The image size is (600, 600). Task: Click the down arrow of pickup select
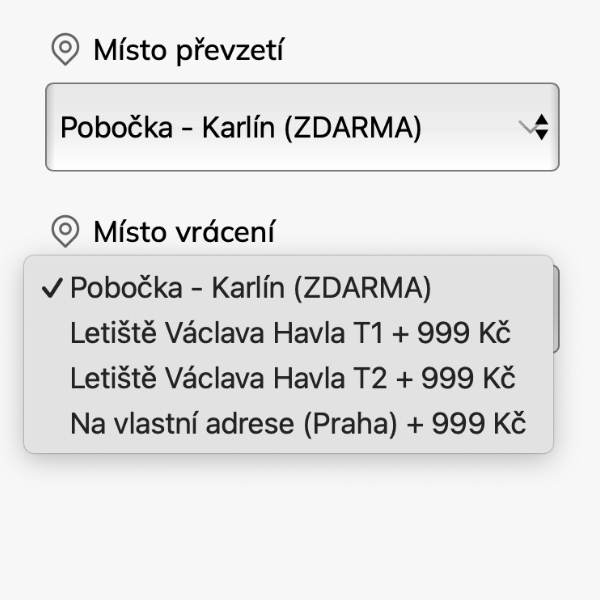[541, 135]
